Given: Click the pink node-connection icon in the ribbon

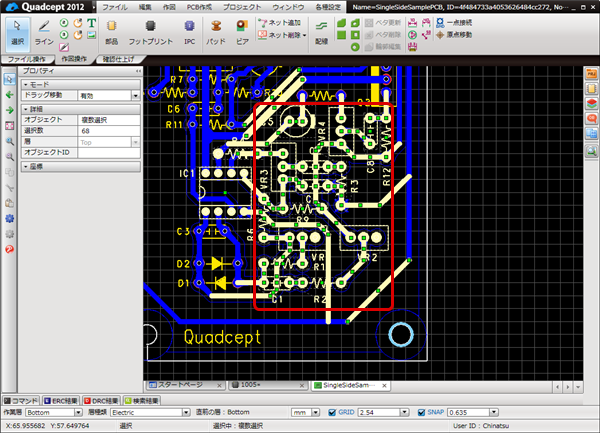Looking at the screenshot, I should (426, 35).
